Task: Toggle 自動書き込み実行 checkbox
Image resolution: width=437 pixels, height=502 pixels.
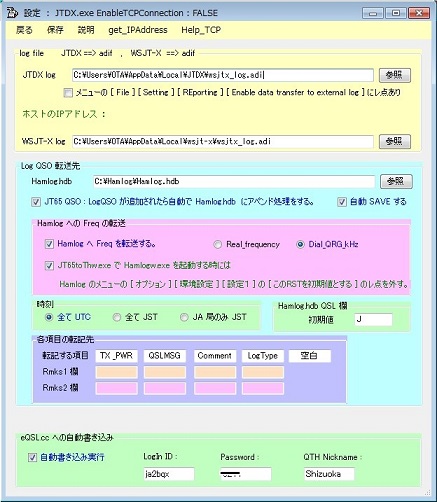Action: 32,457
